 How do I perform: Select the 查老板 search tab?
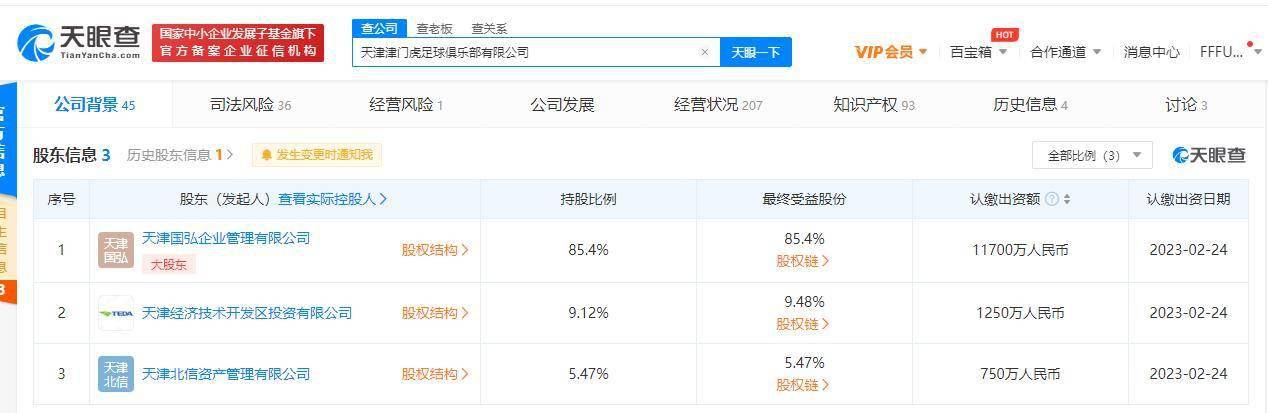[x=434, y=29]
